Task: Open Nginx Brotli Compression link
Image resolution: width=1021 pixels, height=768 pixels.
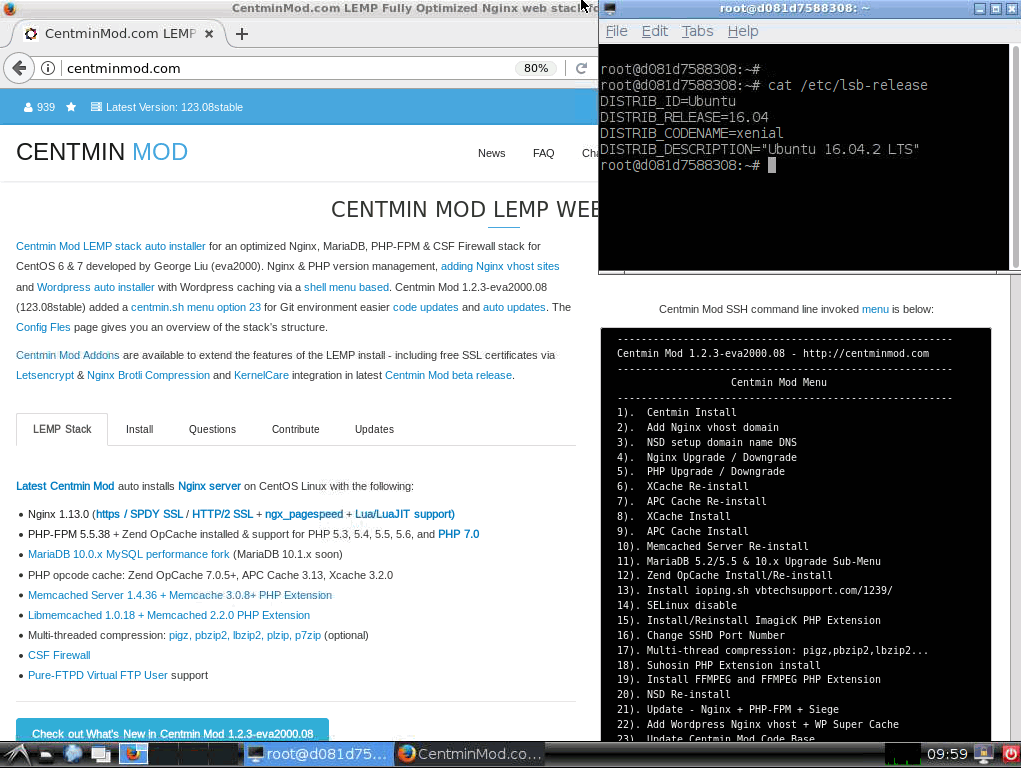Action: (148, 376)
